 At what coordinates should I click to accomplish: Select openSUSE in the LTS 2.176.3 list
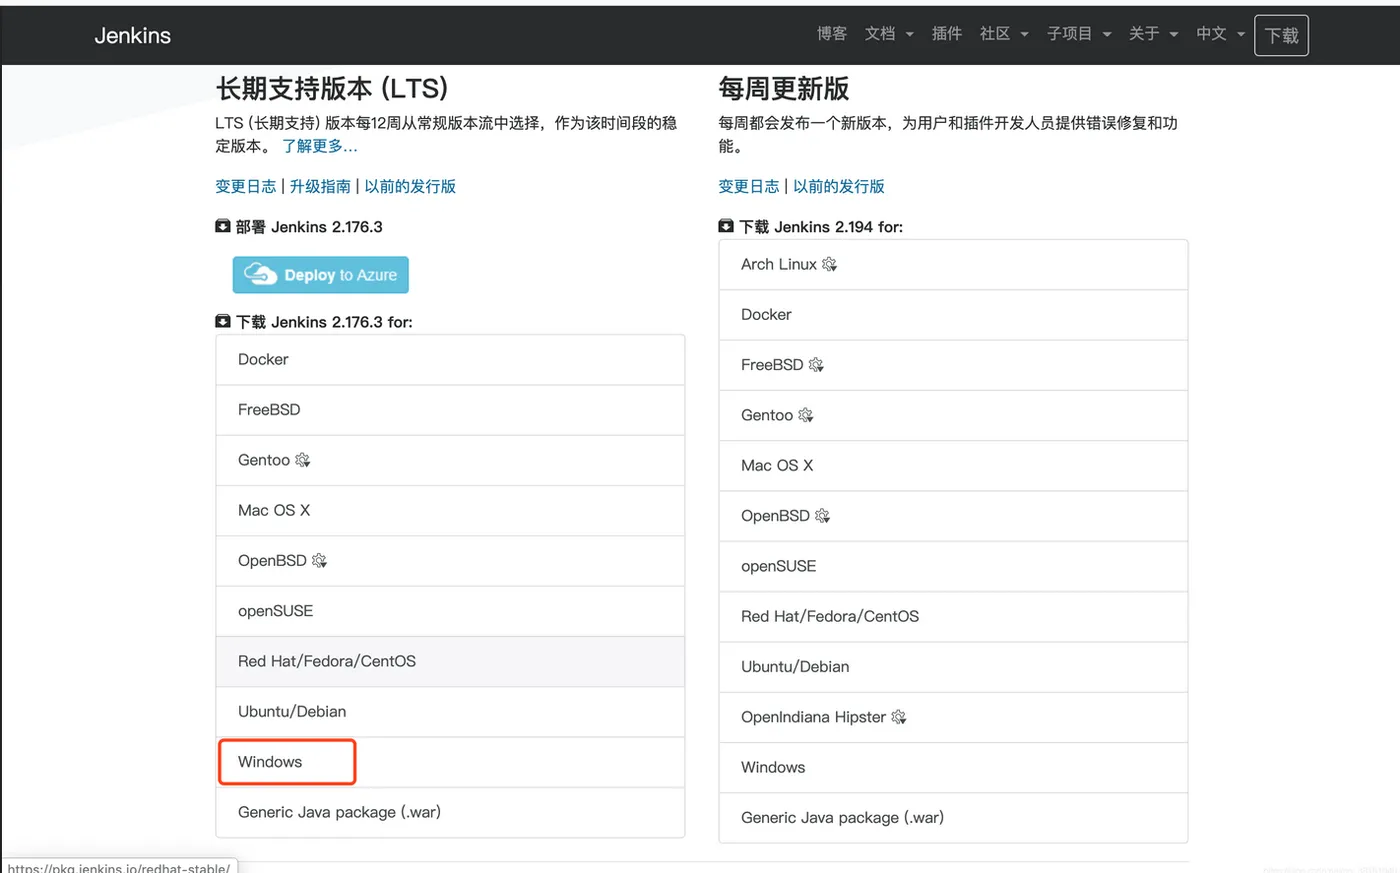pyautogui.click(x=450, y=611)
